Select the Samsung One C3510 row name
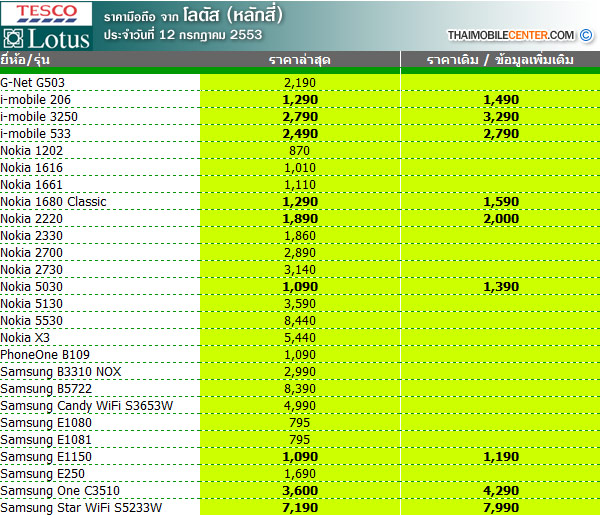The width and height of the screenshot is (600, 515). 60,491
